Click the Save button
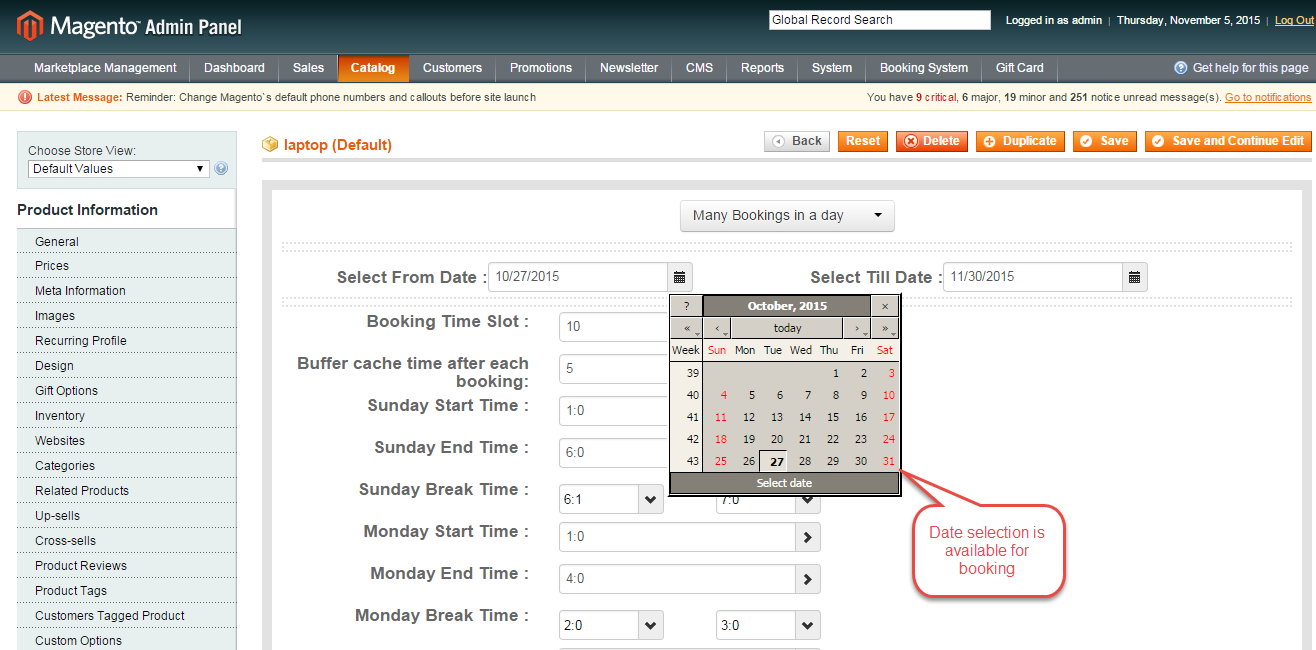Screen dimensions: 1316x650 pos(1105,141)
